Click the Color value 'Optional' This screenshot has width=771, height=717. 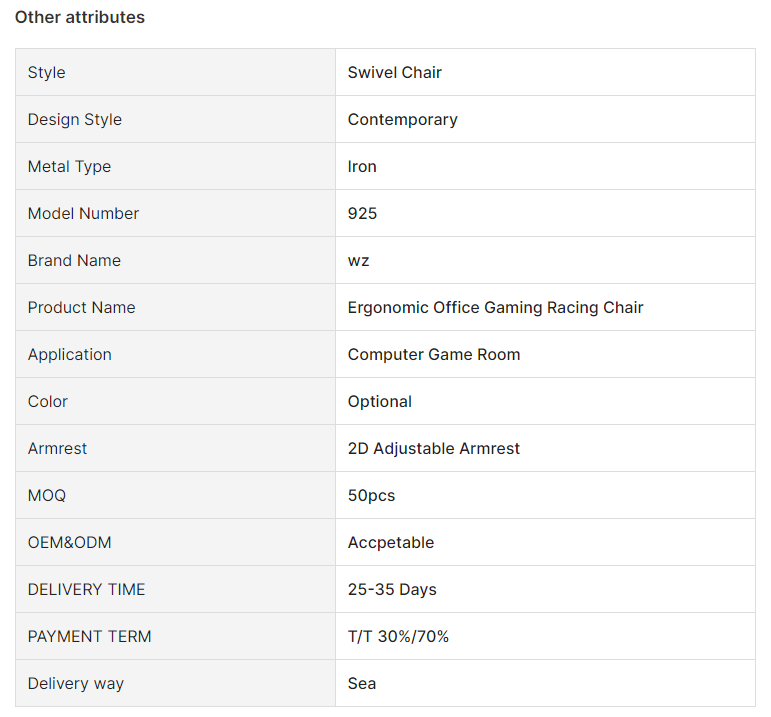click(x=379, y=401)
